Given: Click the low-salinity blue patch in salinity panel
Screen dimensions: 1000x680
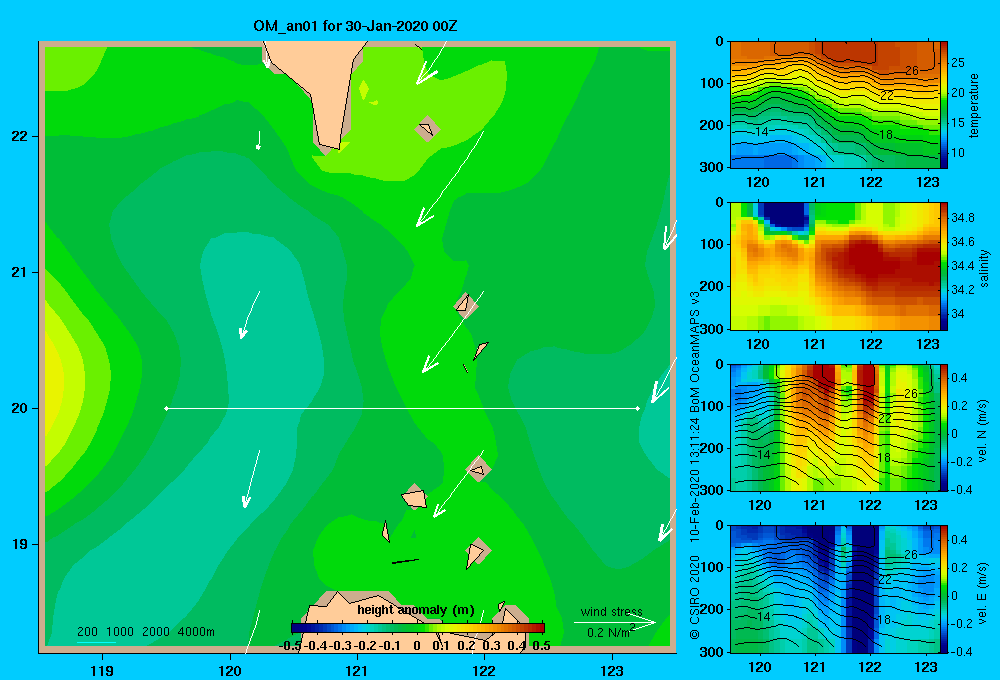Looking at the screenshot, I should click(x=786, y=215).
